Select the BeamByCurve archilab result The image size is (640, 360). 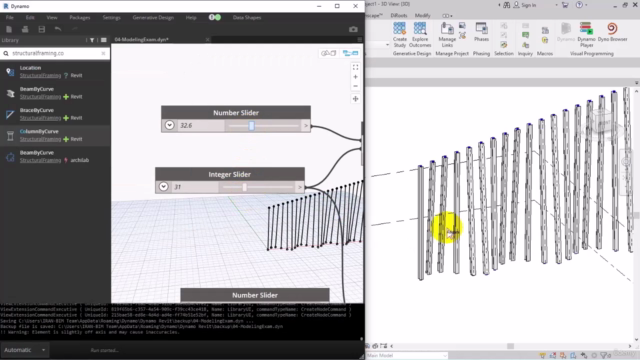point(55,156)
